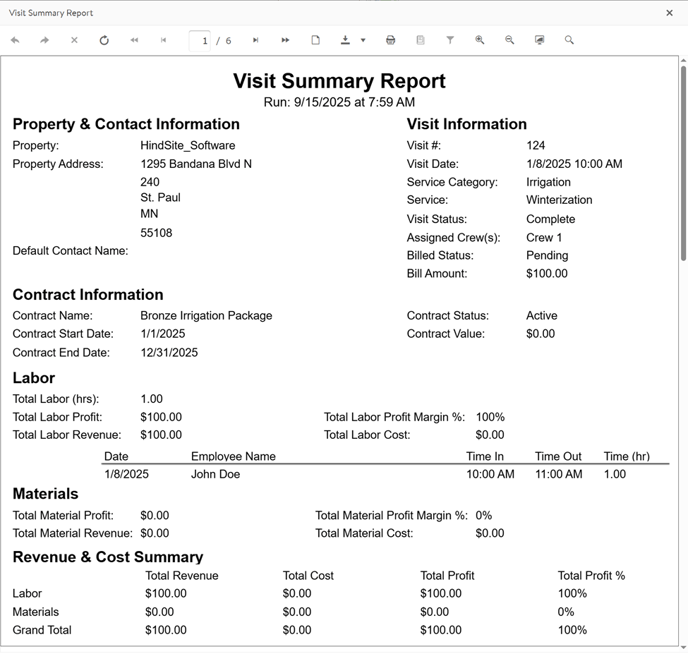Refresh the report with reload icon
The image size is (688, 661).
[x=104, y=41]
